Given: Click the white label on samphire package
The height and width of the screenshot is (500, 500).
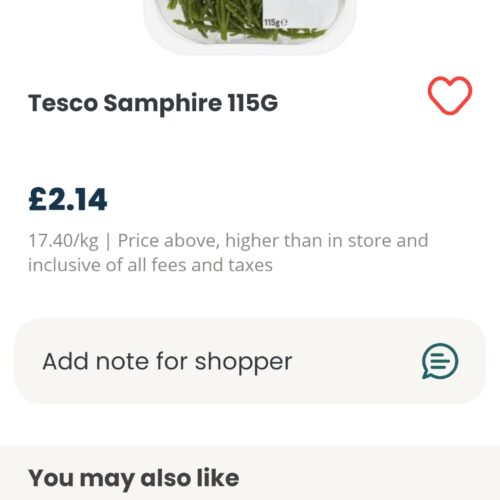Looking at the screenshot, I should (x=302, y=15).
